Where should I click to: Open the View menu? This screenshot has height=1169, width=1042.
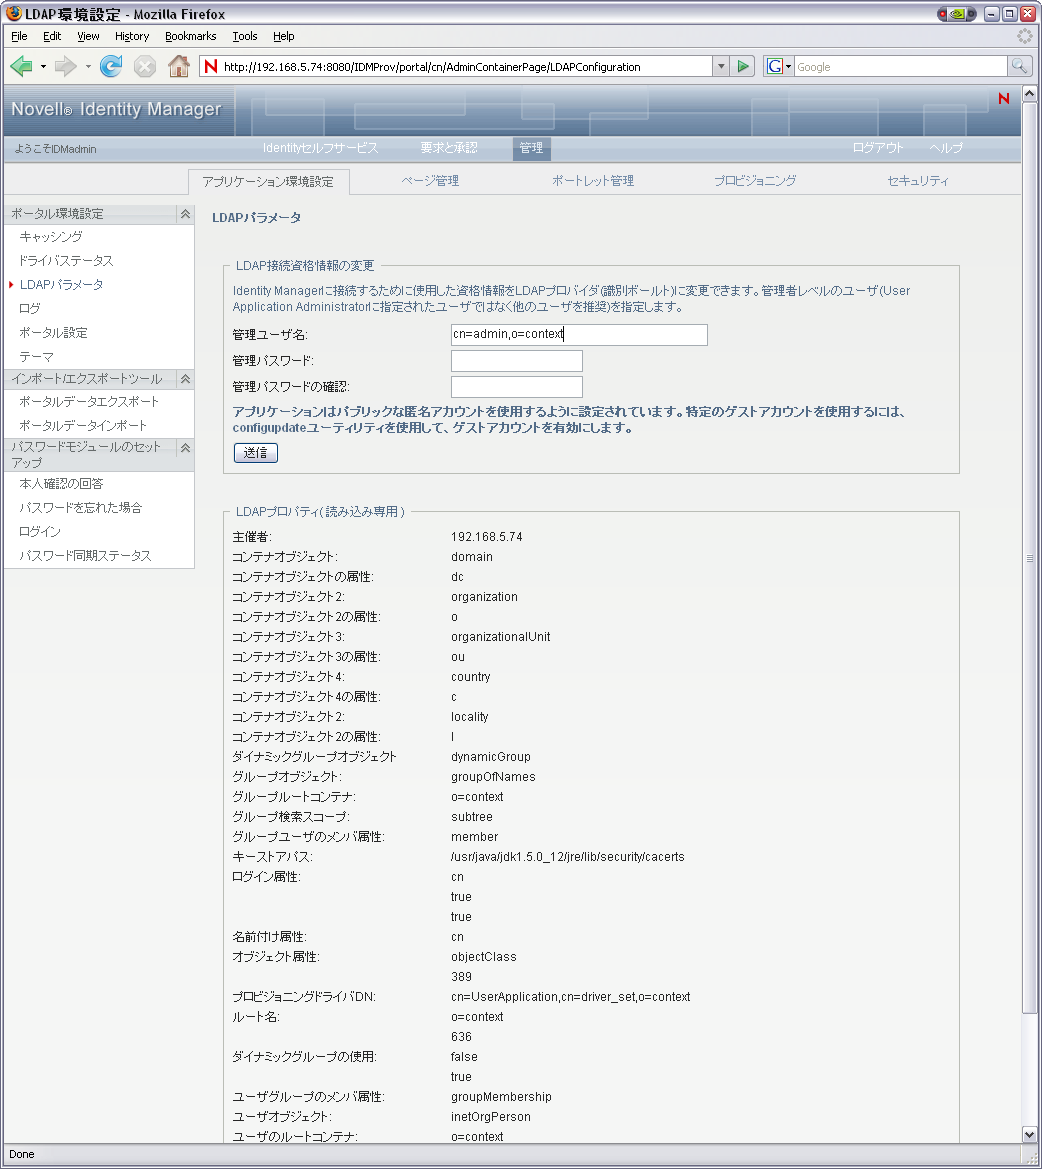(x=88, y=36)
